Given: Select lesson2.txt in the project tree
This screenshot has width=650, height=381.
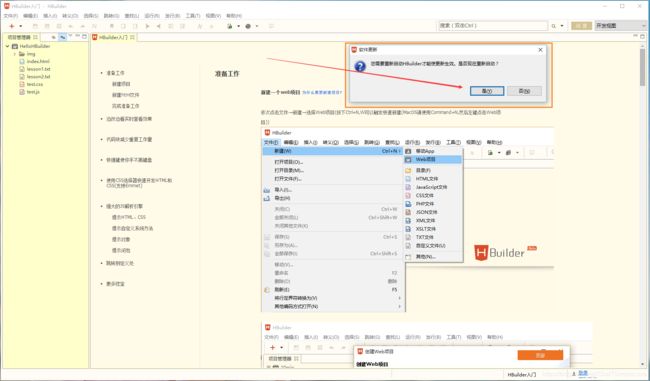Looking at the screenshot, I should (39, 77).
